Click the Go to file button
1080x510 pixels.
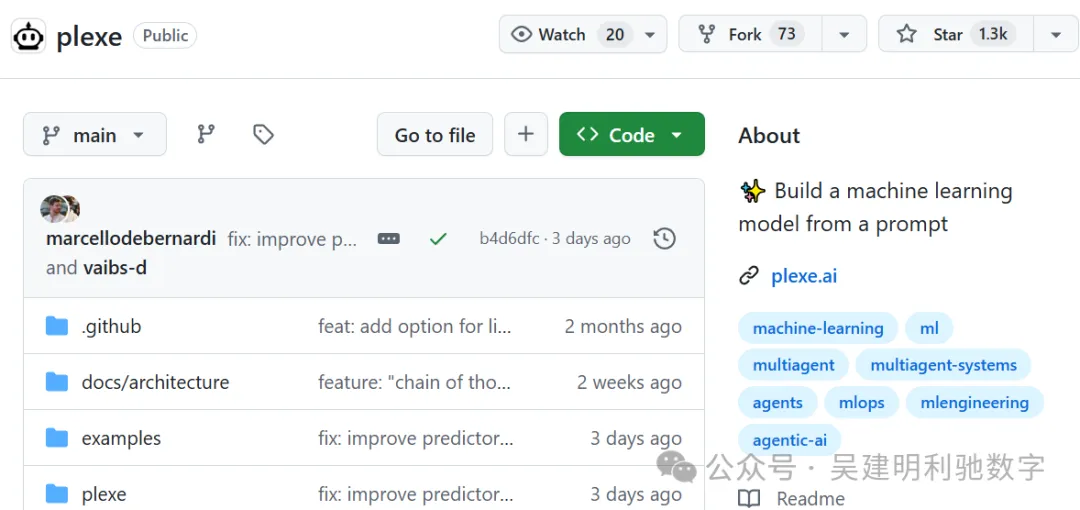coord(435,134)
